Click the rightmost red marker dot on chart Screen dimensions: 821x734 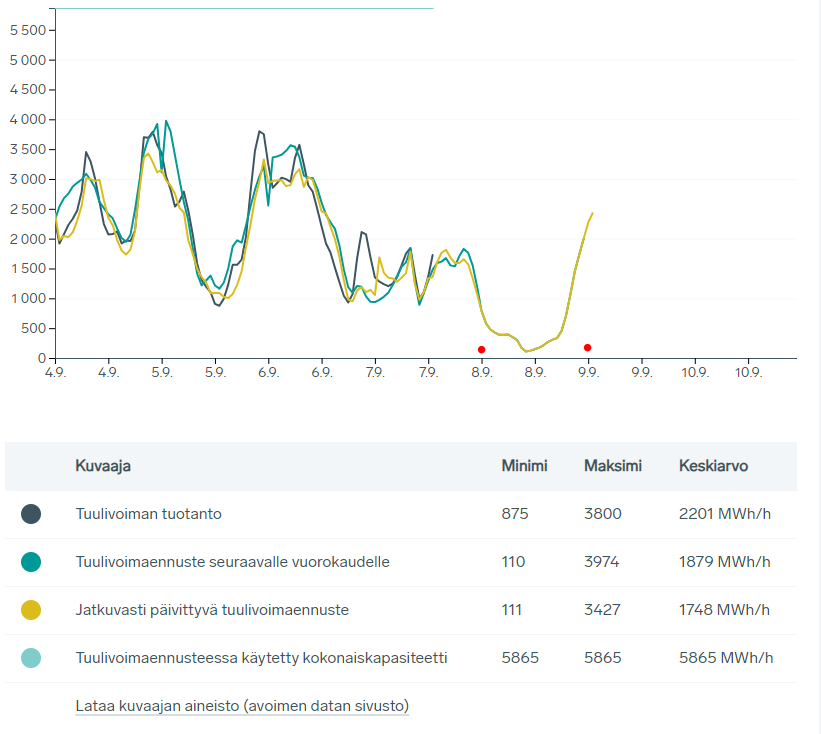point(587,348)
